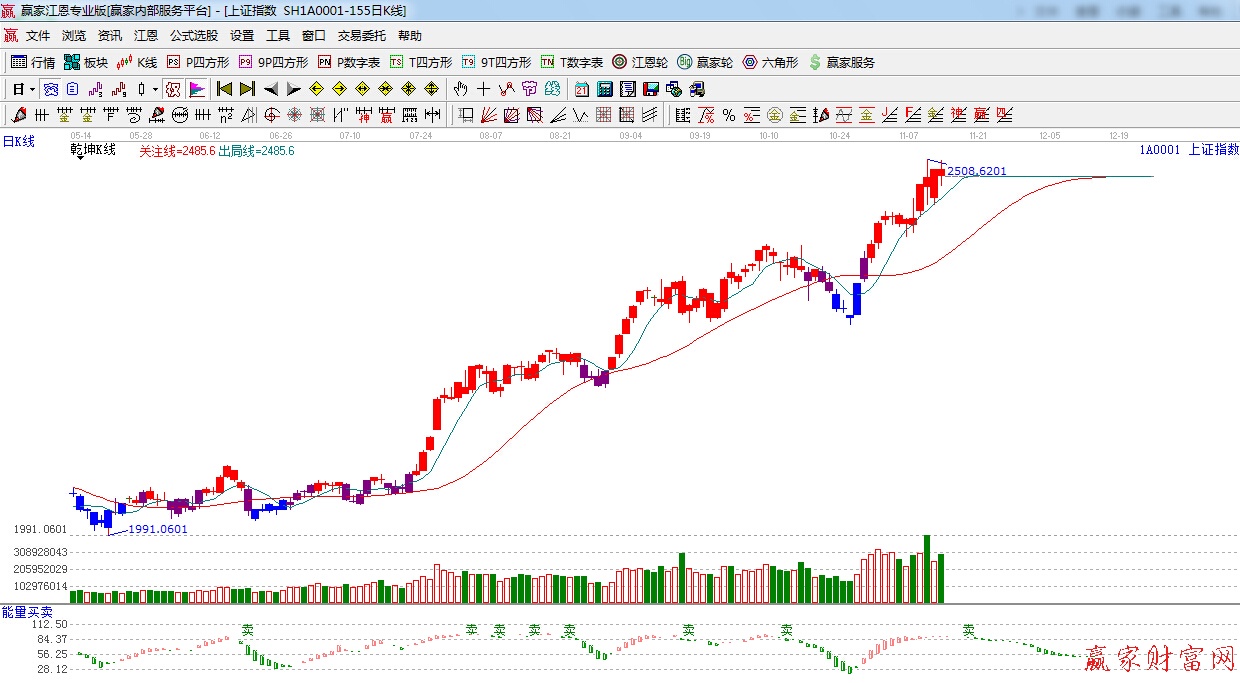
Task: Click the floppy disk save icon
Action: [x=650, y=89]
